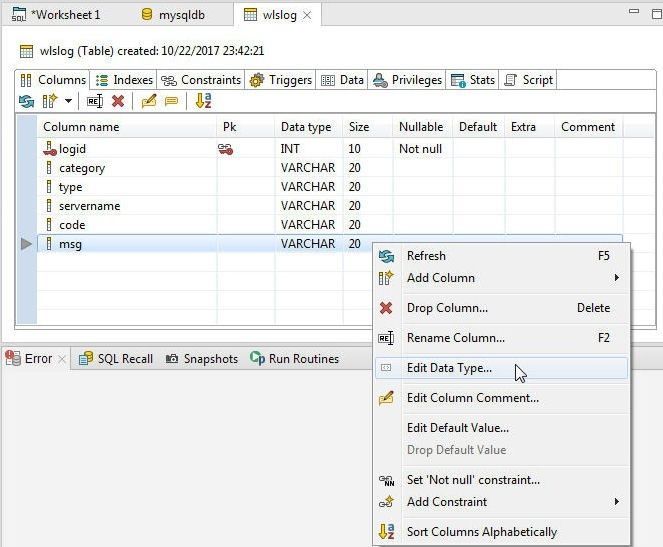Click the Rename Column toolbar icon
663x547 pixels.
tap(95, 101)
